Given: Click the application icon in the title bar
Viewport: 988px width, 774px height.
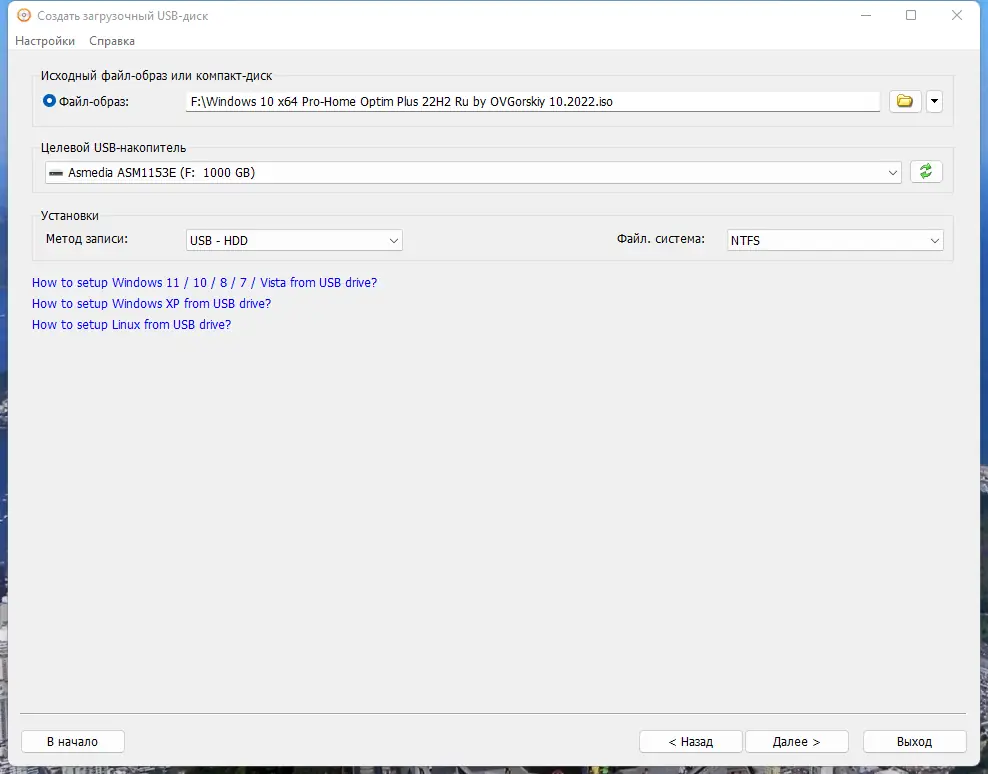Looking at the screenshot, I should point(24,15).
